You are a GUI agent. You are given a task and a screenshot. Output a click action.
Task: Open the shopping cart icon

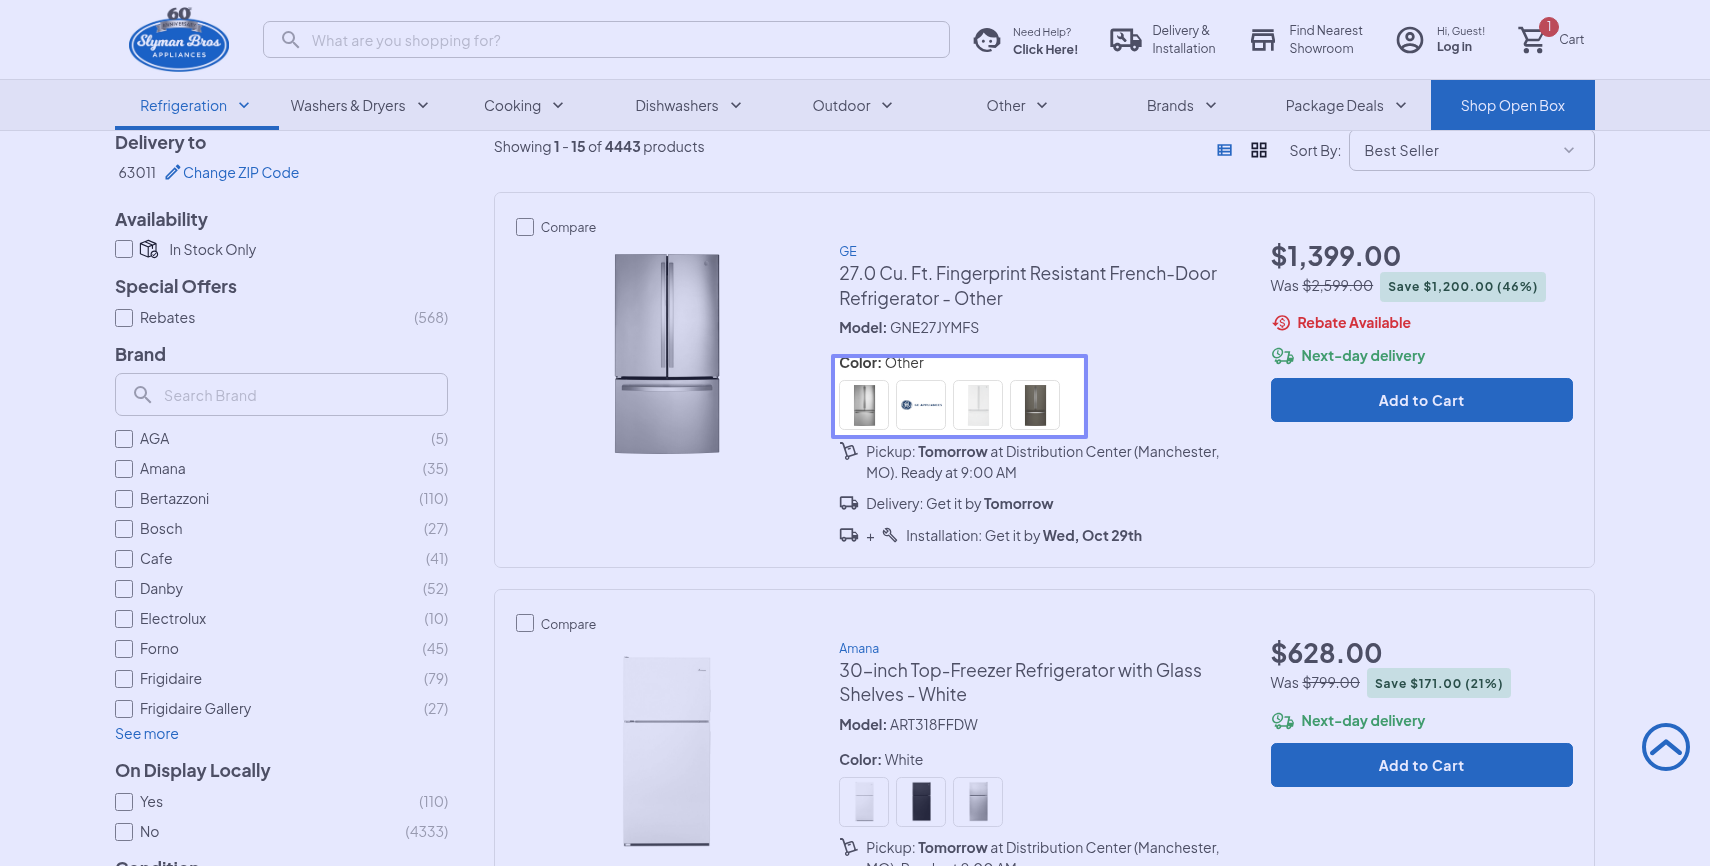point(1531,40)
